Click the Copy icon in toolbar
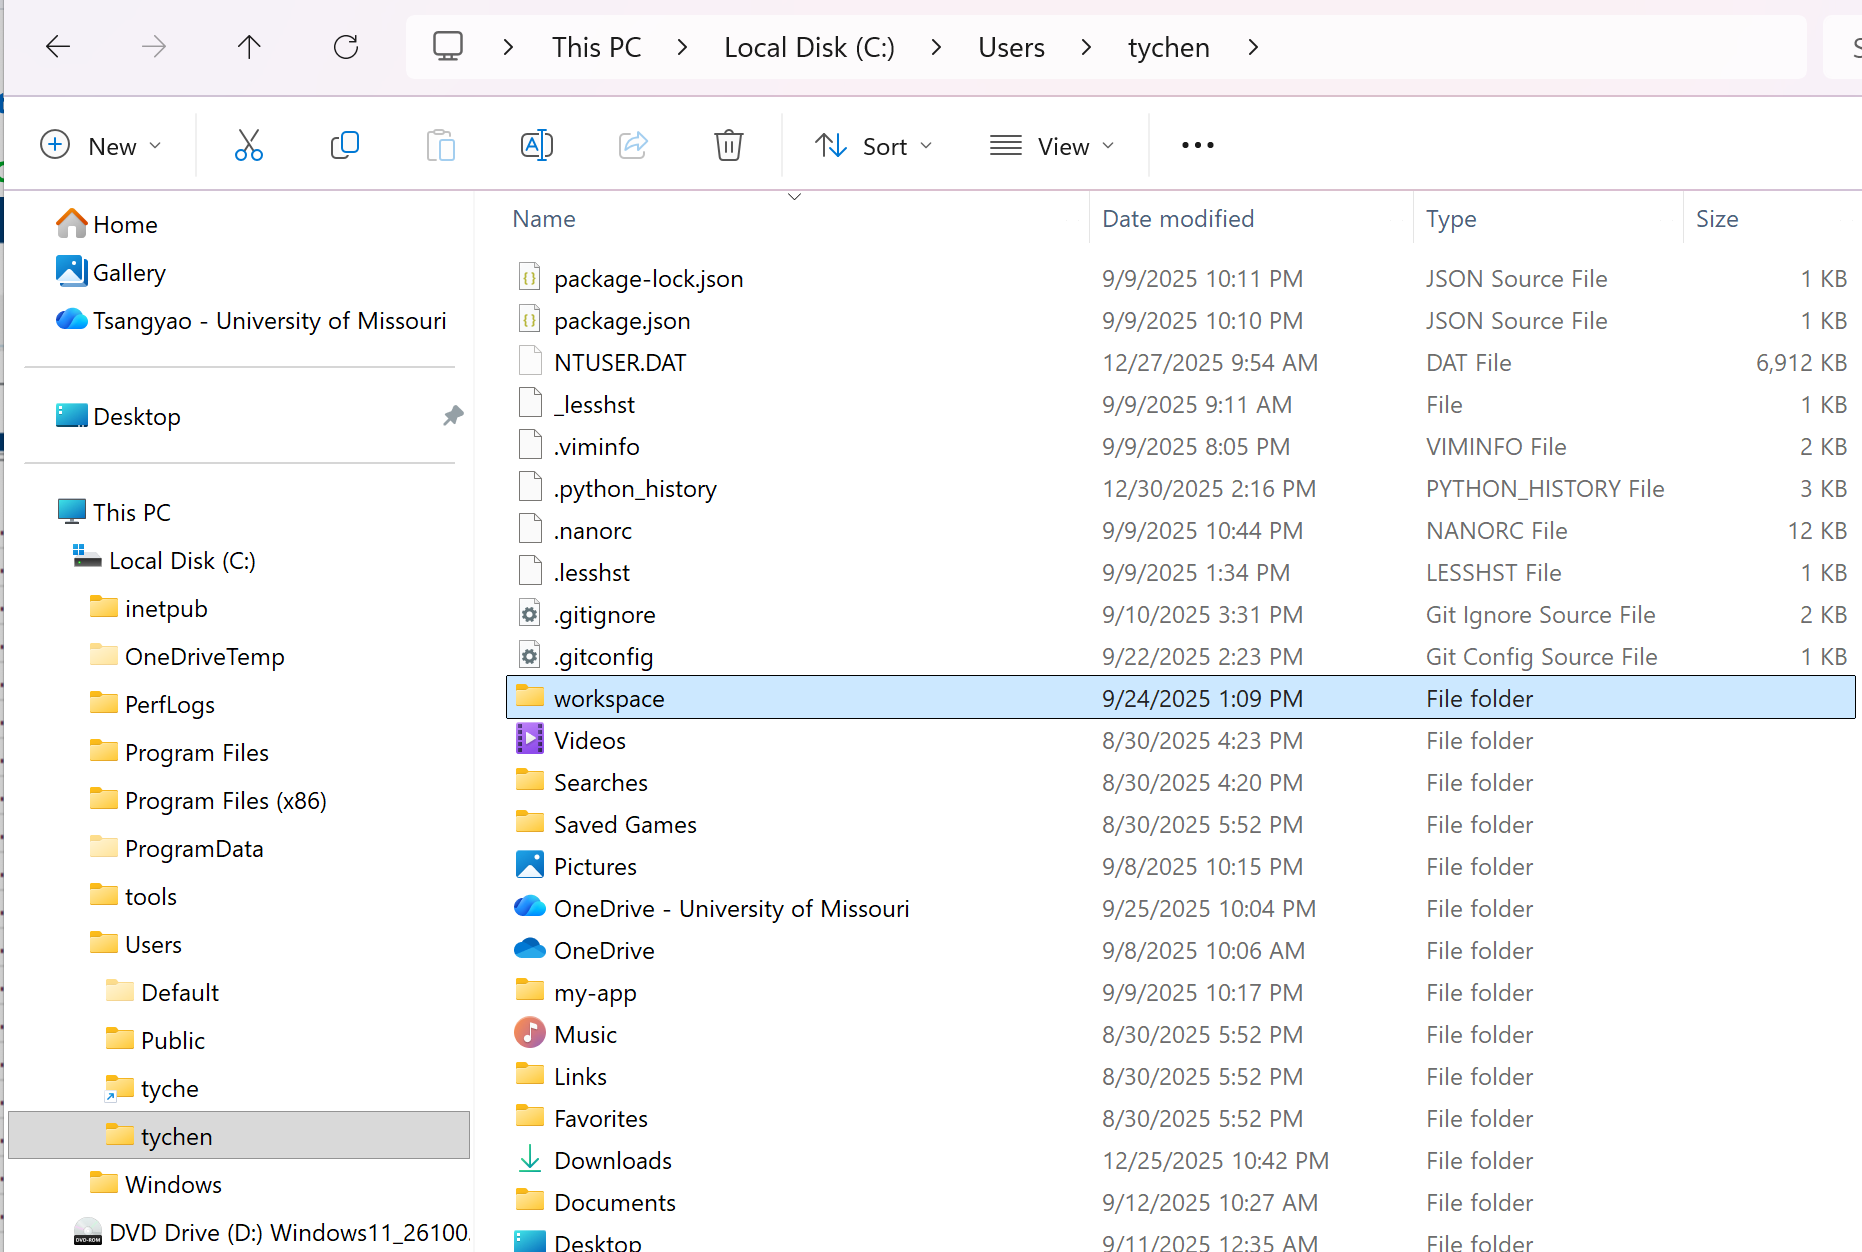Screen dimensions: 1862x1252 [x=344, y=146]
